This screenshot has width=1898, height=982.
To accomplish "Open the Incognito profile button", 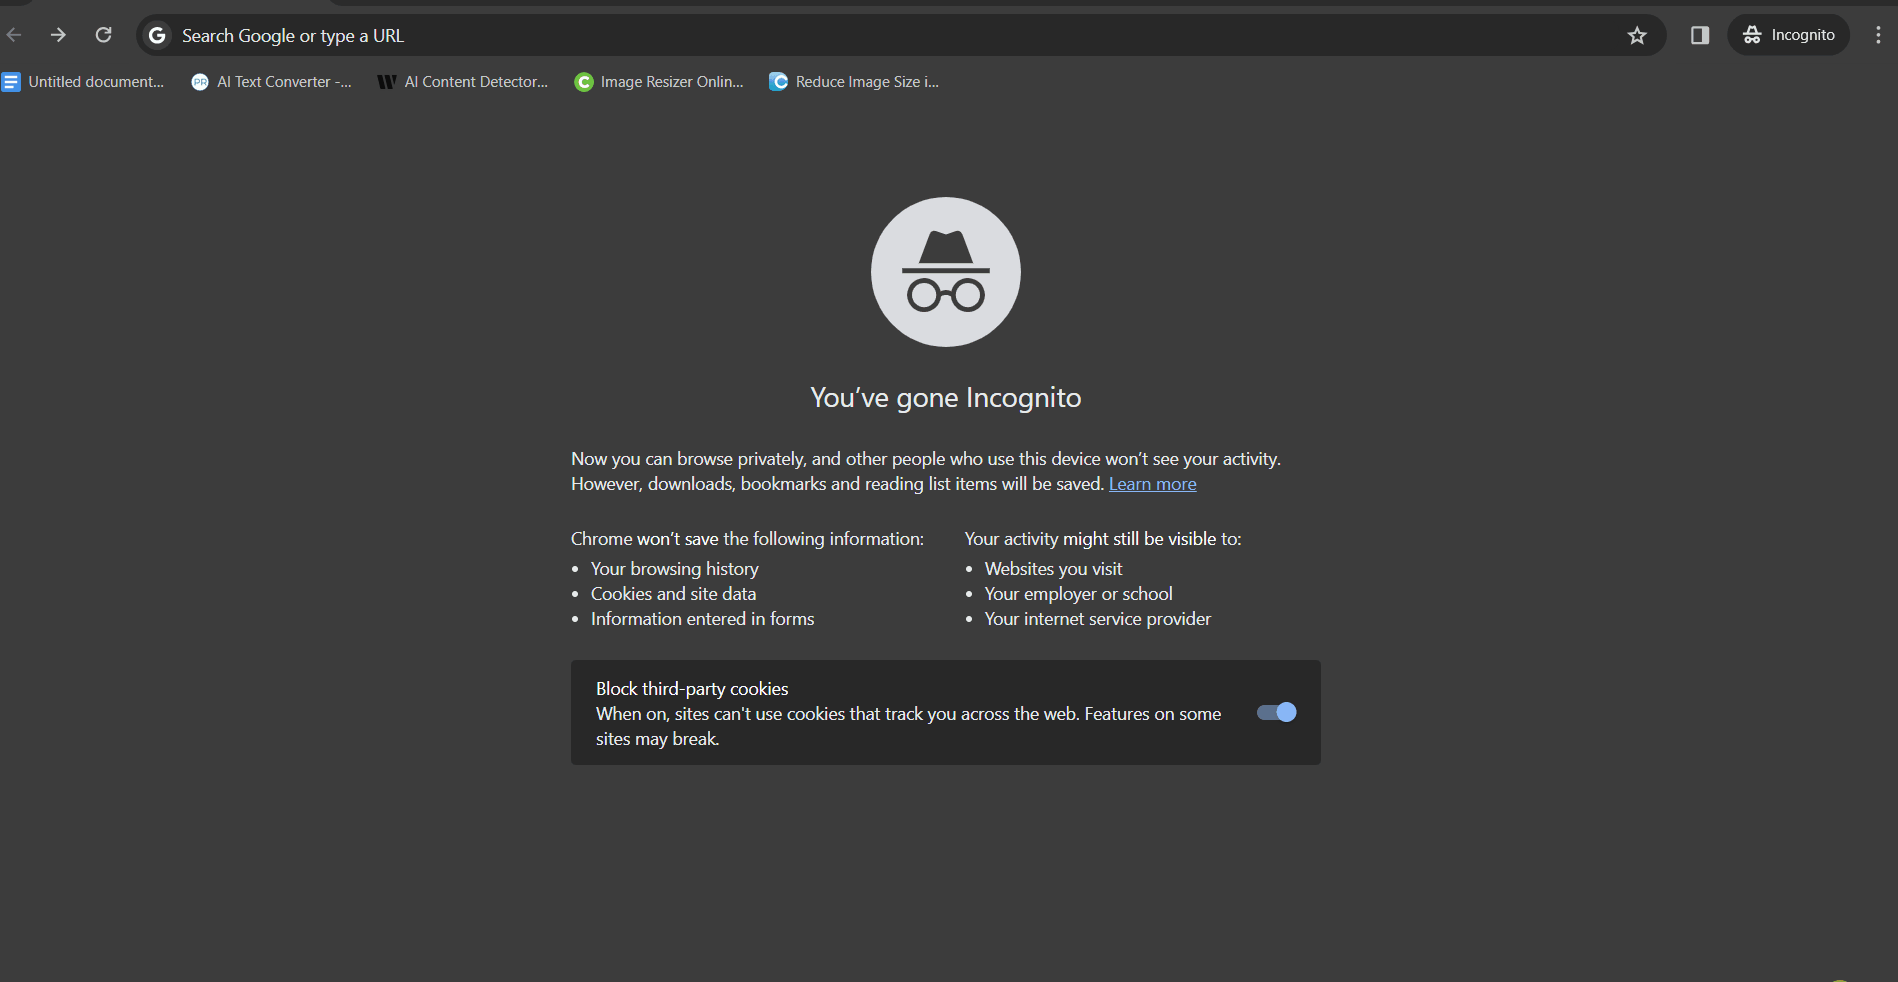I will tap(1788, 35).
